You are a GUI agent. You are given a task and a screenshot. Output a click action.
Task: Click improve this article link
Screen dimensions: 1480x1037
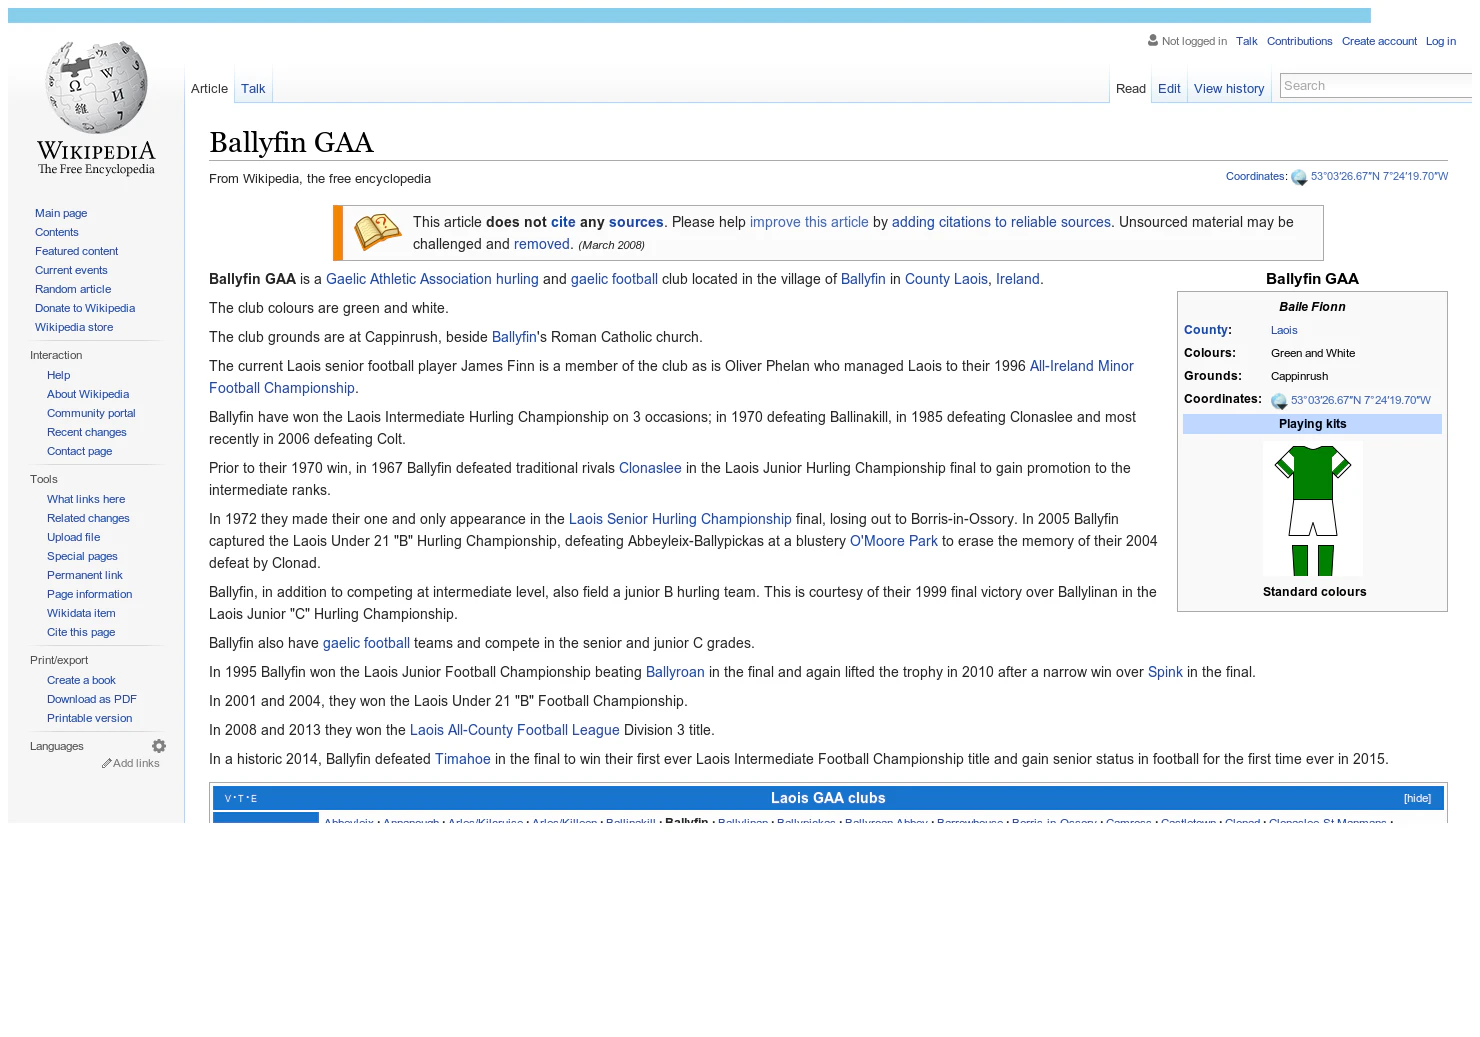pos(809,222)
